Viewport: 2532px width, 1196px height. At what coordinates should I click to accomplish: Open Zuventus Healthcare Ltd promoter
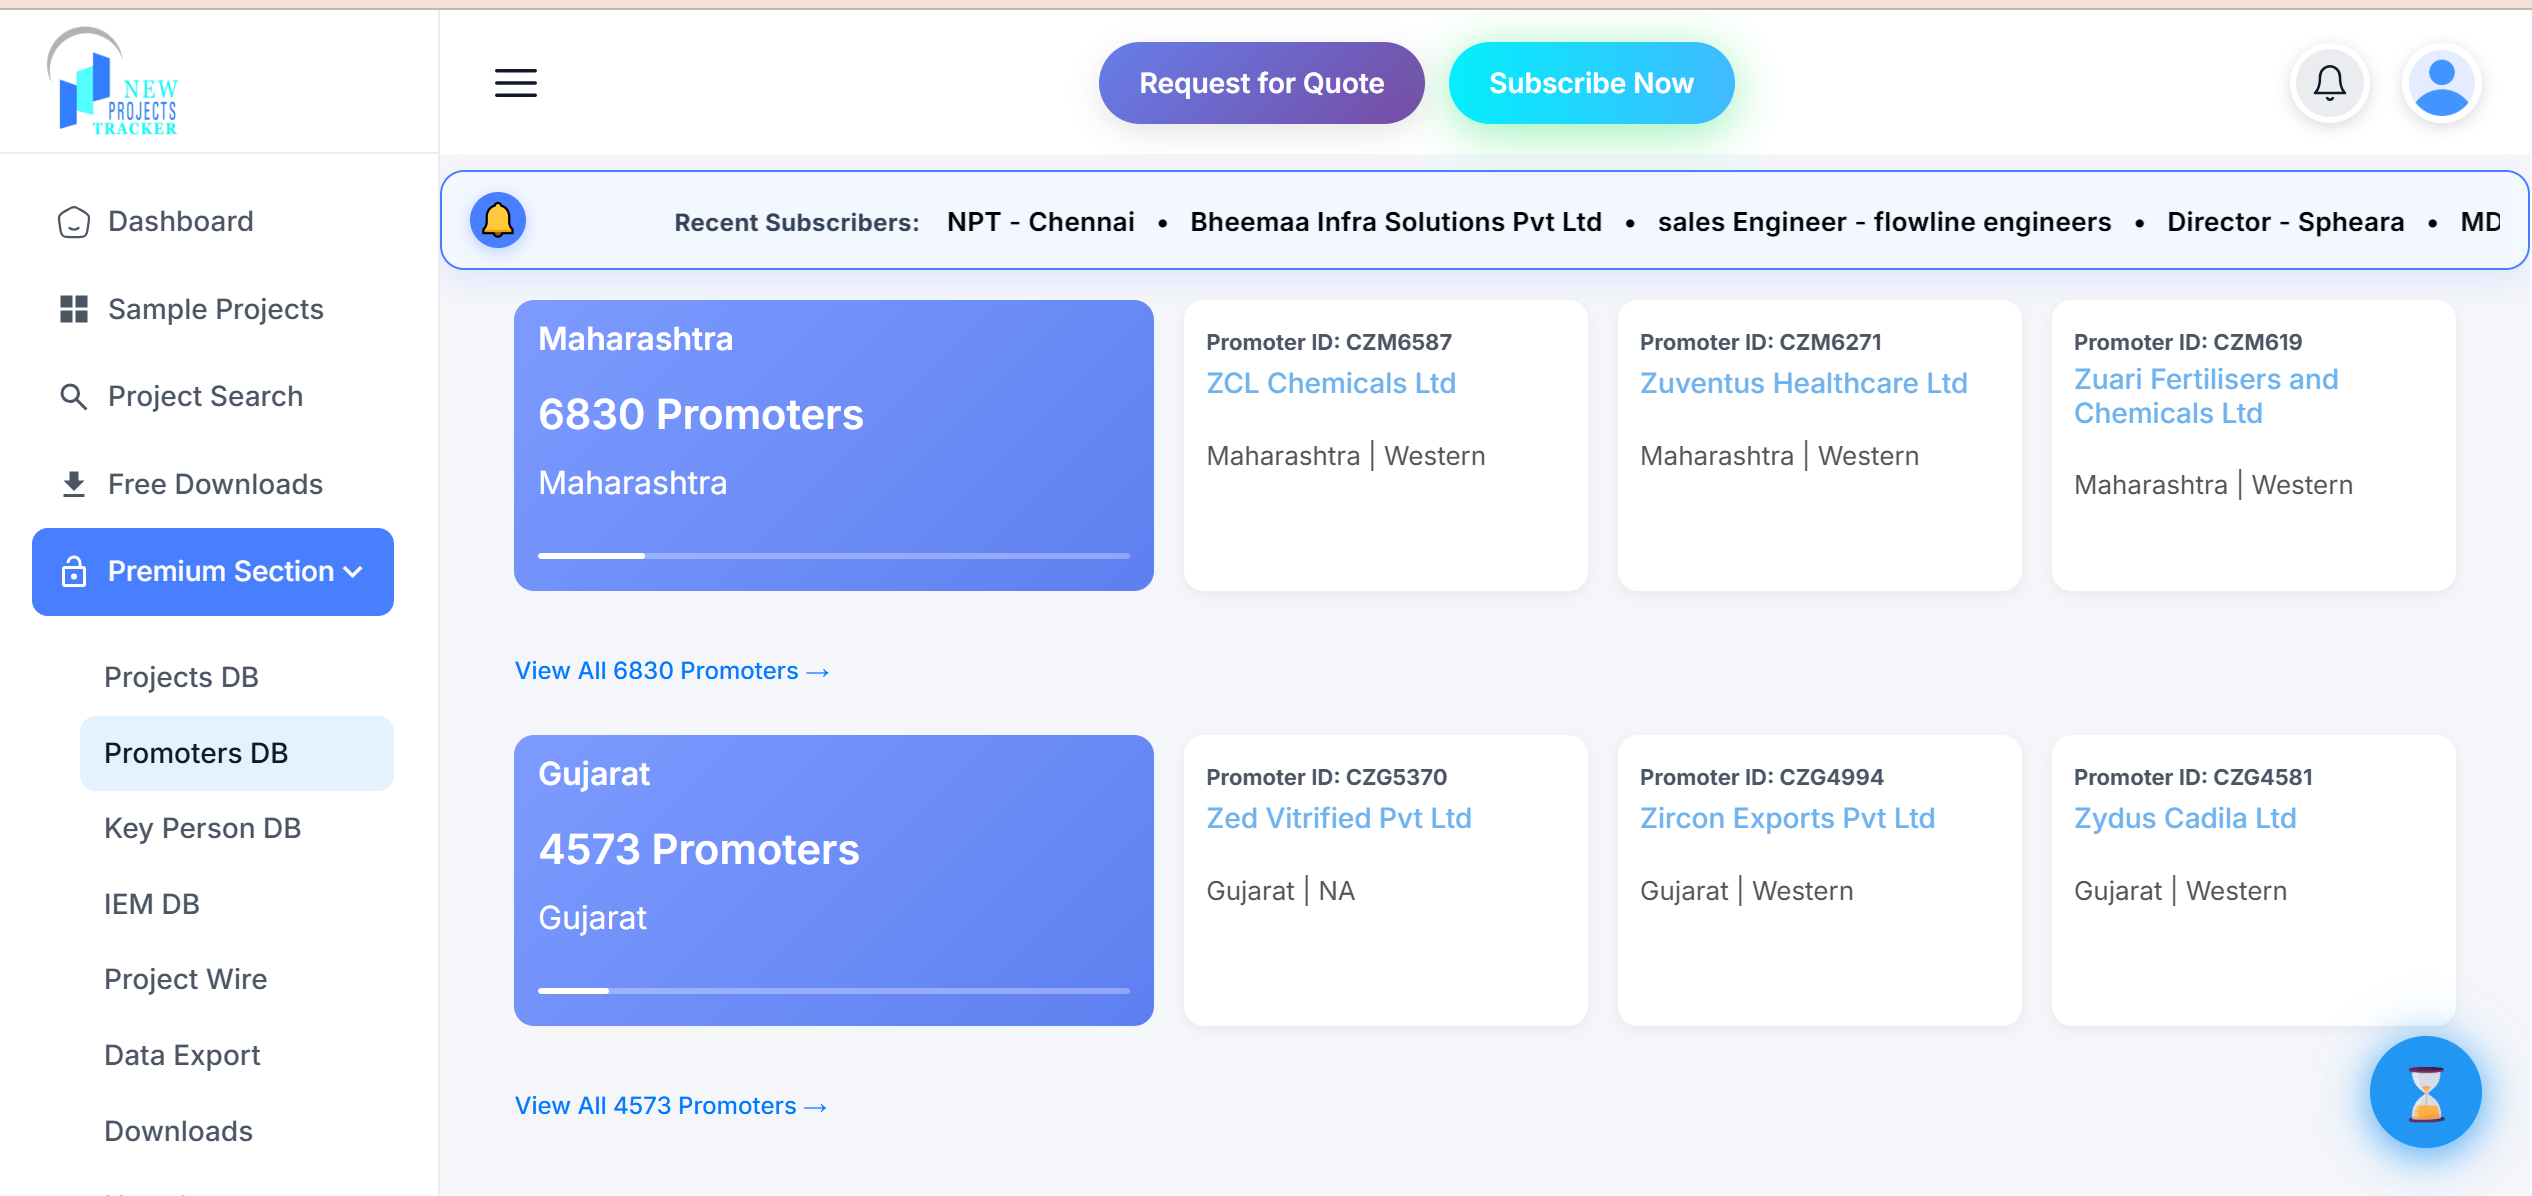tap(1803, 383)
